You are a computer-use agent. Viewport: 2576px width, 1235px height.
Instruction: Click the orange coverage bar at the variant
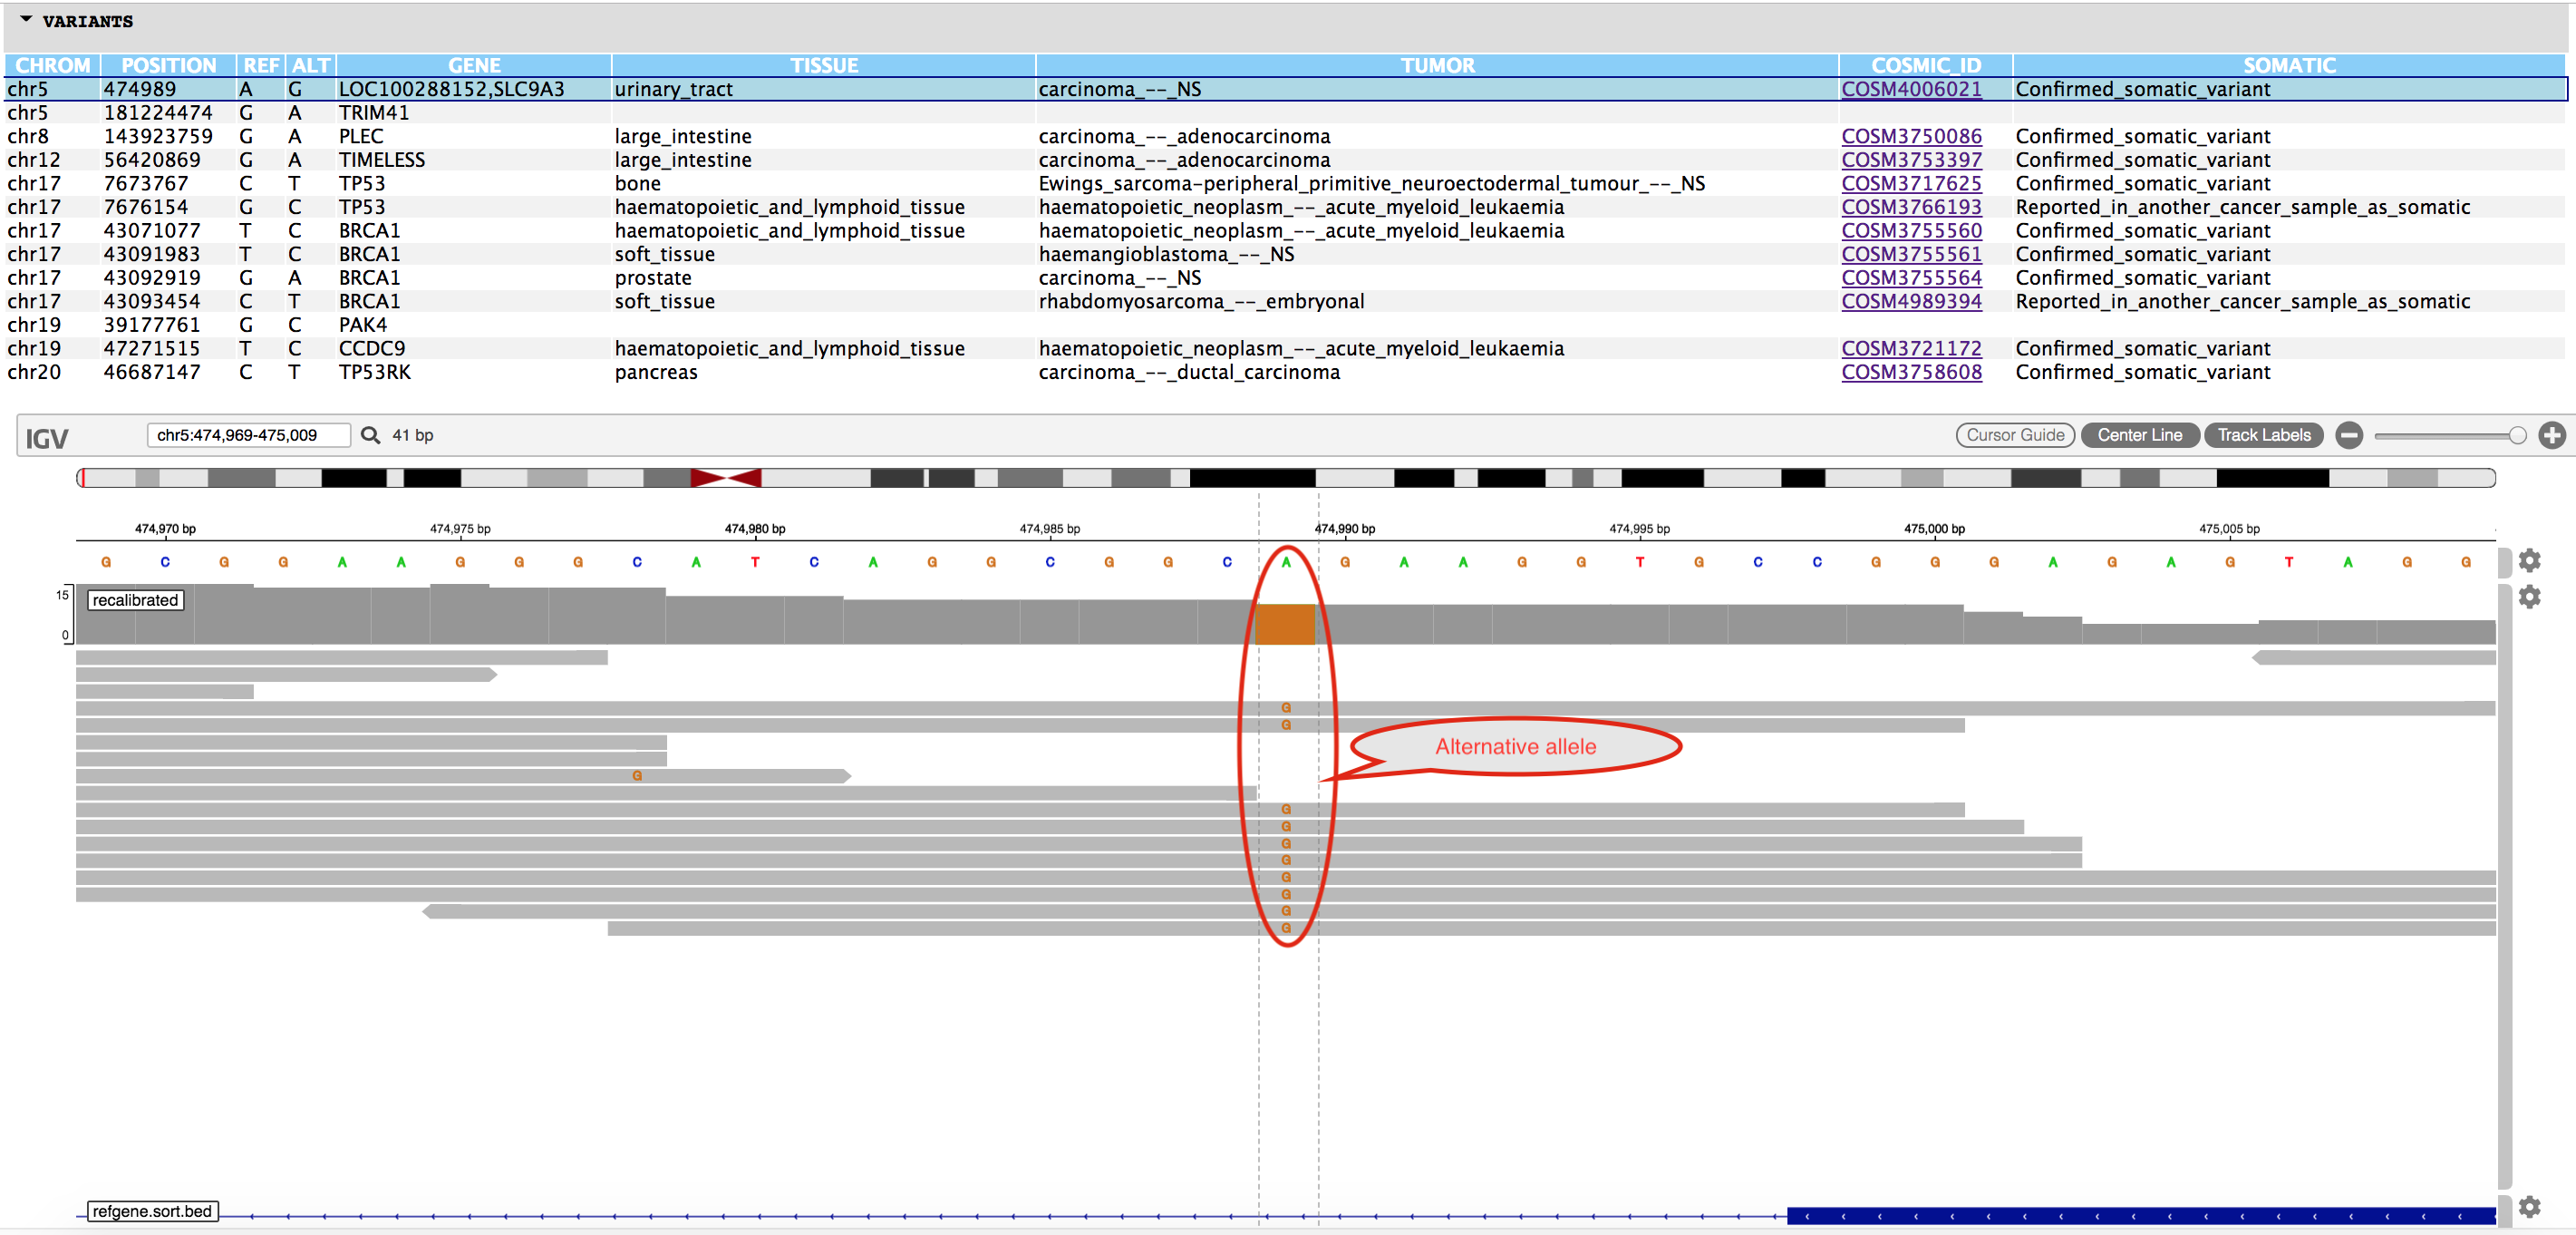[1285, 624]
